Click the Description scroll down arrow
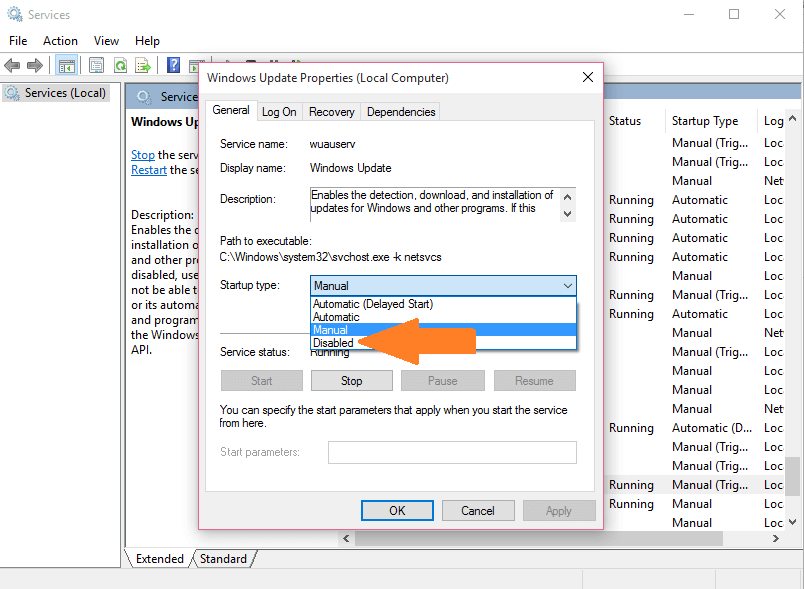 click(x=567, y=214)
